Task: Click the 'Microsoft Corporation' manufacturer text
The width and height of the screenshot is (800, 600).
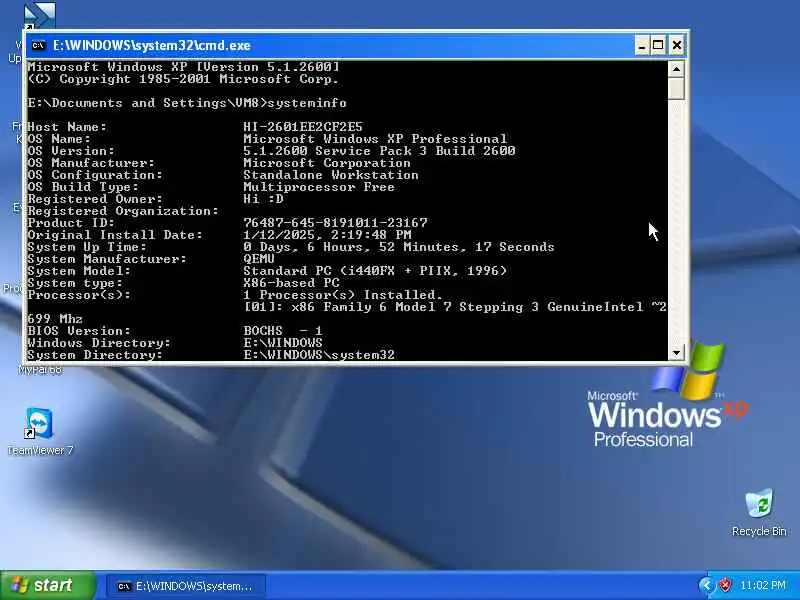Action: pyautogui.click(x=327, y=163)
